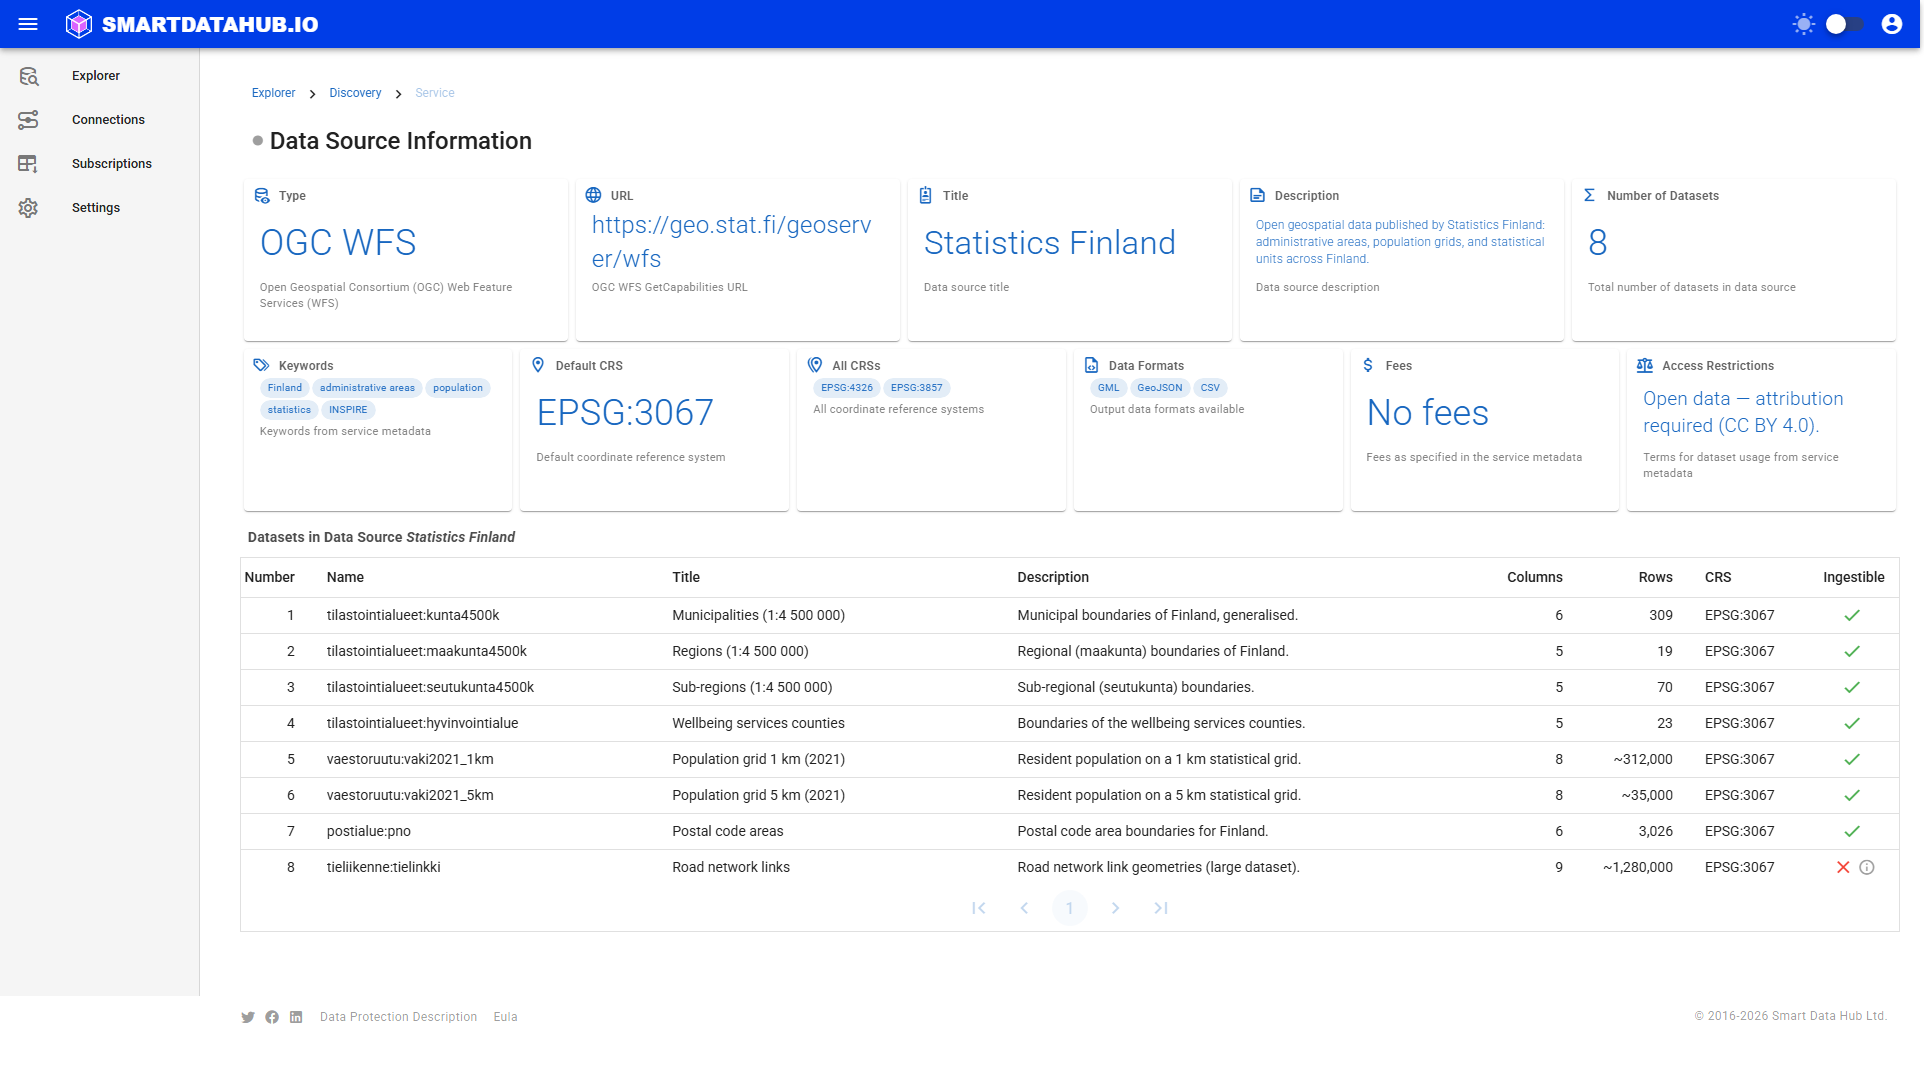
Task: Click the Fees dollar icon
Action: 1368,365
